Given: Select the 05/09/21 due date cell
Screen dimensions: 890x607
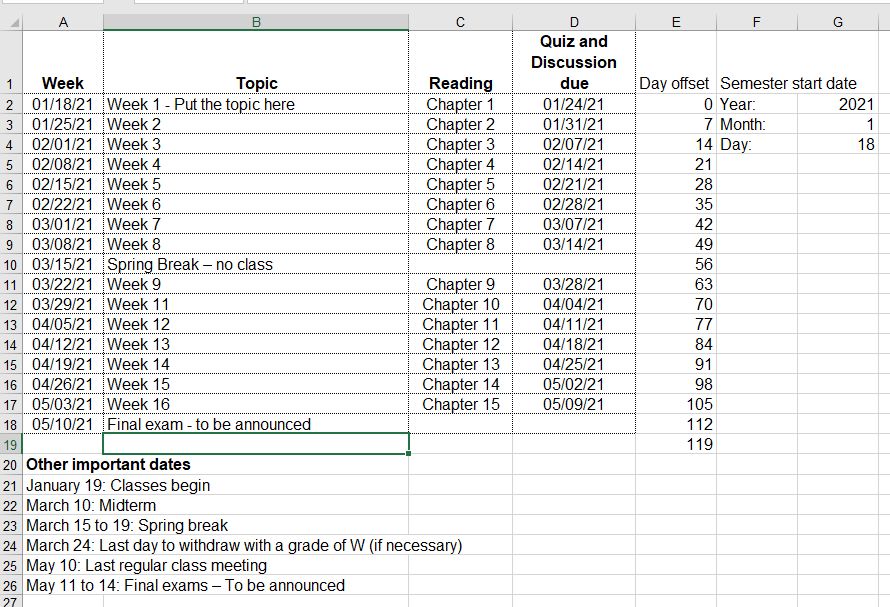Looking at the screenshot, I should coord(573,405).
